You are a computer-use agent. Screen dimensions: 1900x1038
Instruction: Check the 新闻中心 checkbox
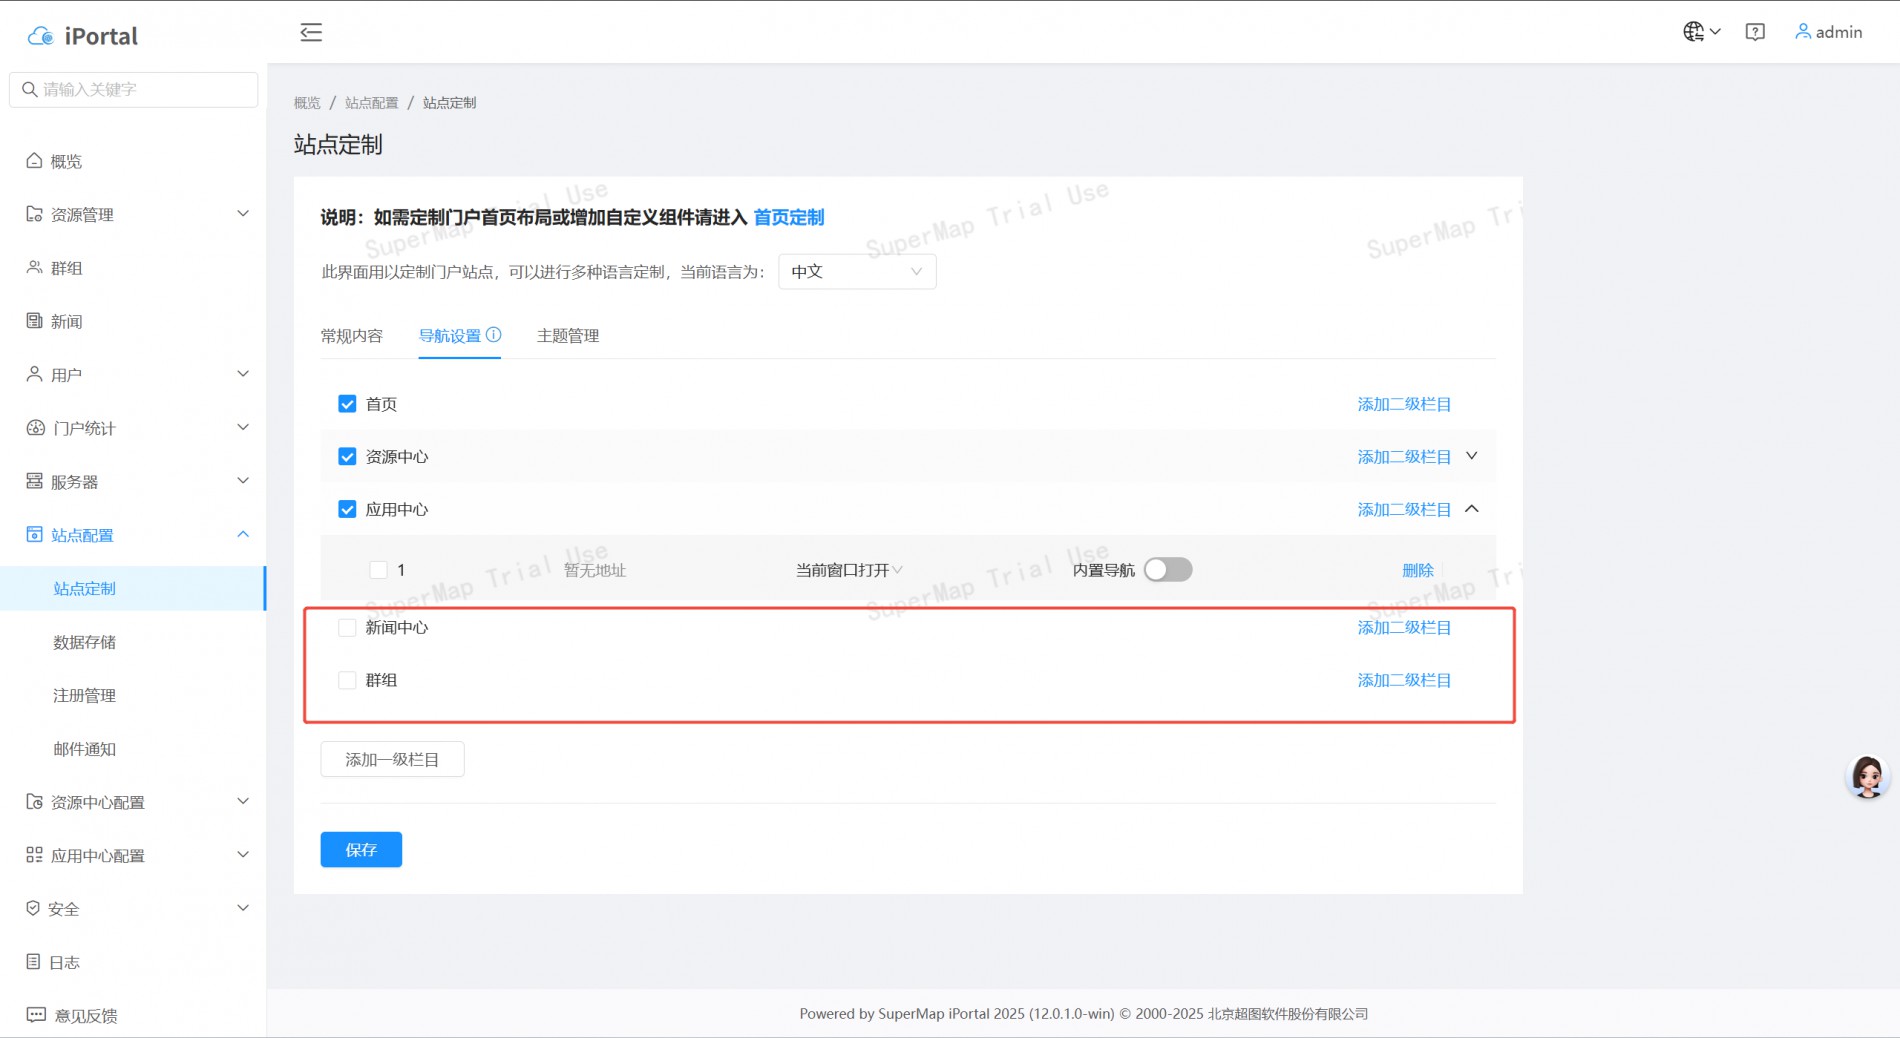click(347, 628)
